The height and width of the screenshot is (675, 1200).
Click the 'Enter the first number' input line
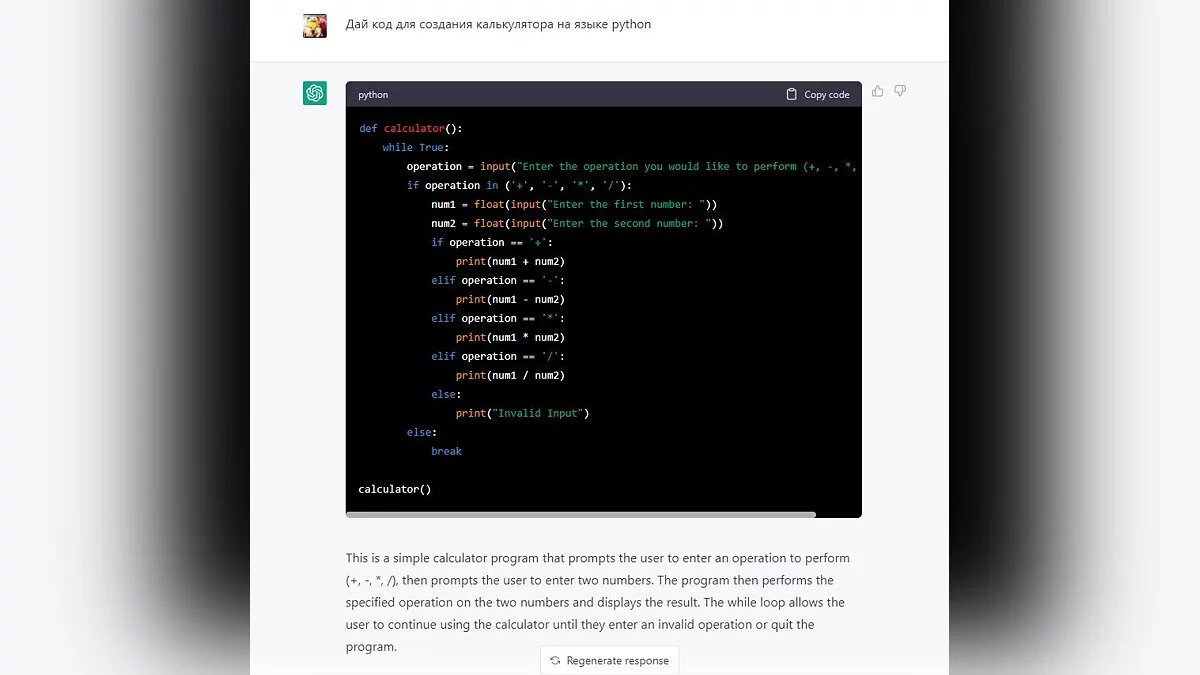tap(574, 204)
